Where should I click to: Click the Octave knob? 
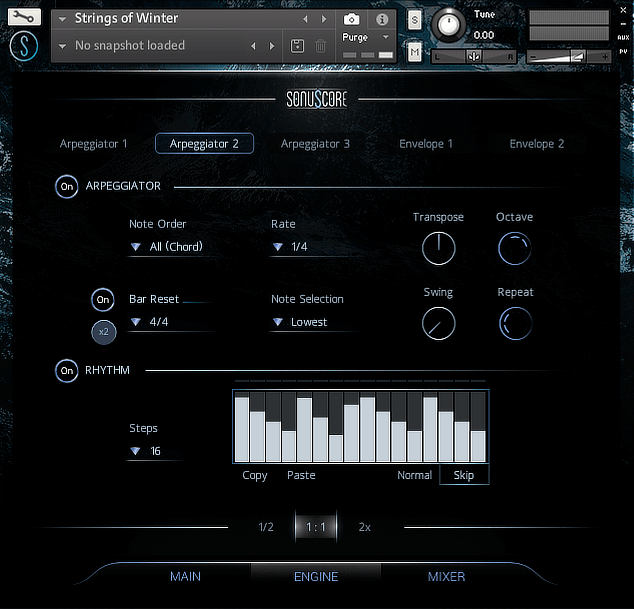(x=514, y=248)
